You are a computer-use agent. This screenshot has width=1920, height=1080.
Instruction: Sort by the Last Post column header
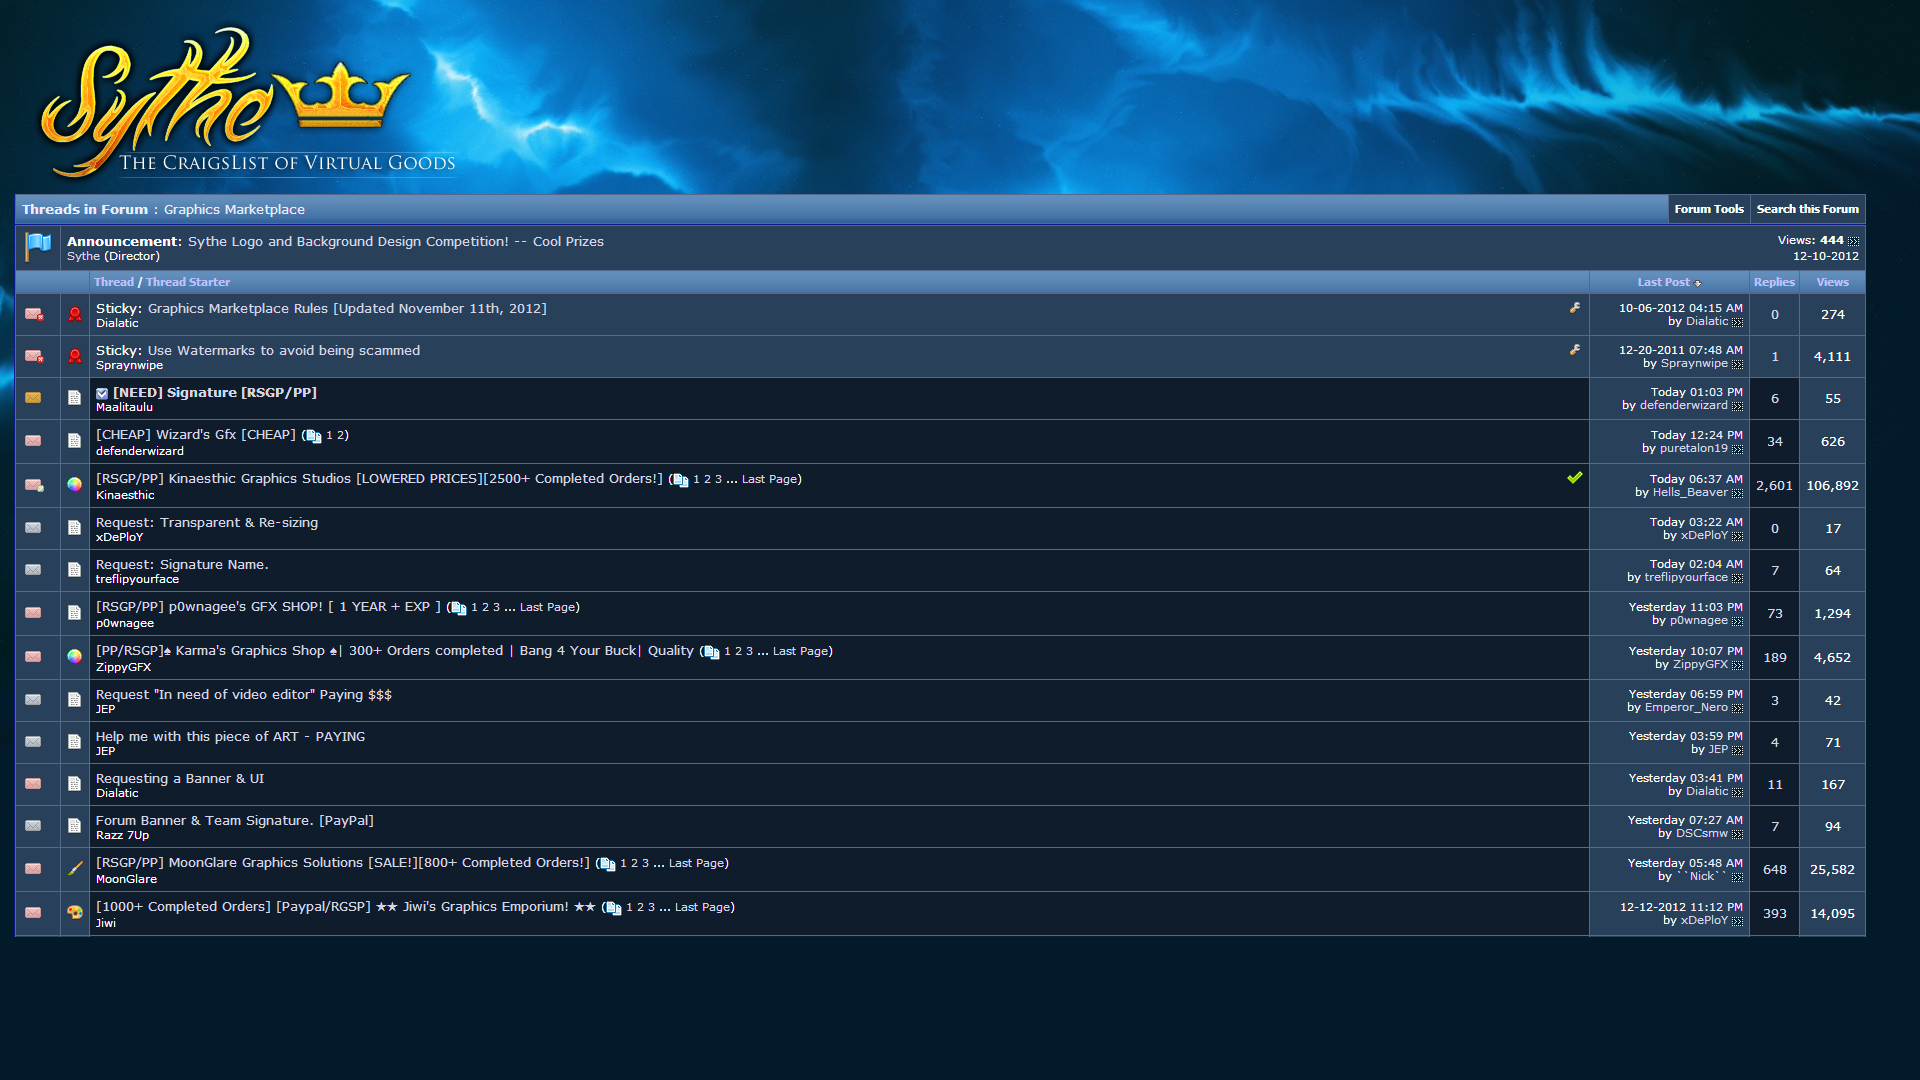click(x=1663, y=282)
